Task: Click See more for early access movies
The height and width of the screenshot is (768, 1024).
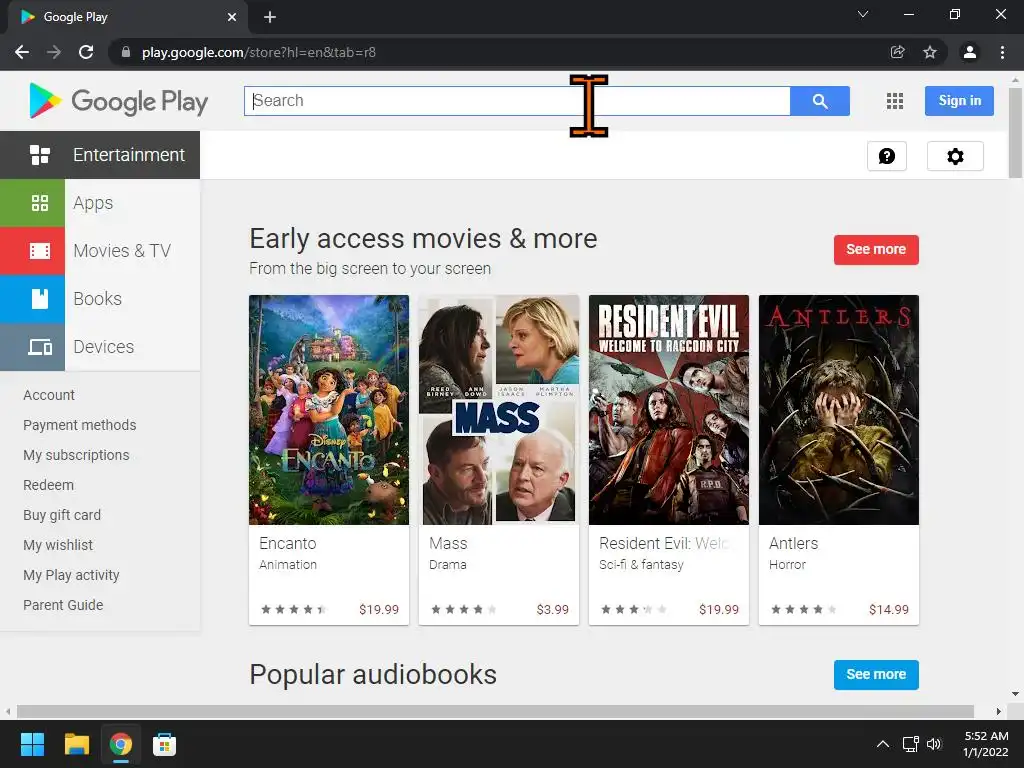Action: tap(876, 249)
